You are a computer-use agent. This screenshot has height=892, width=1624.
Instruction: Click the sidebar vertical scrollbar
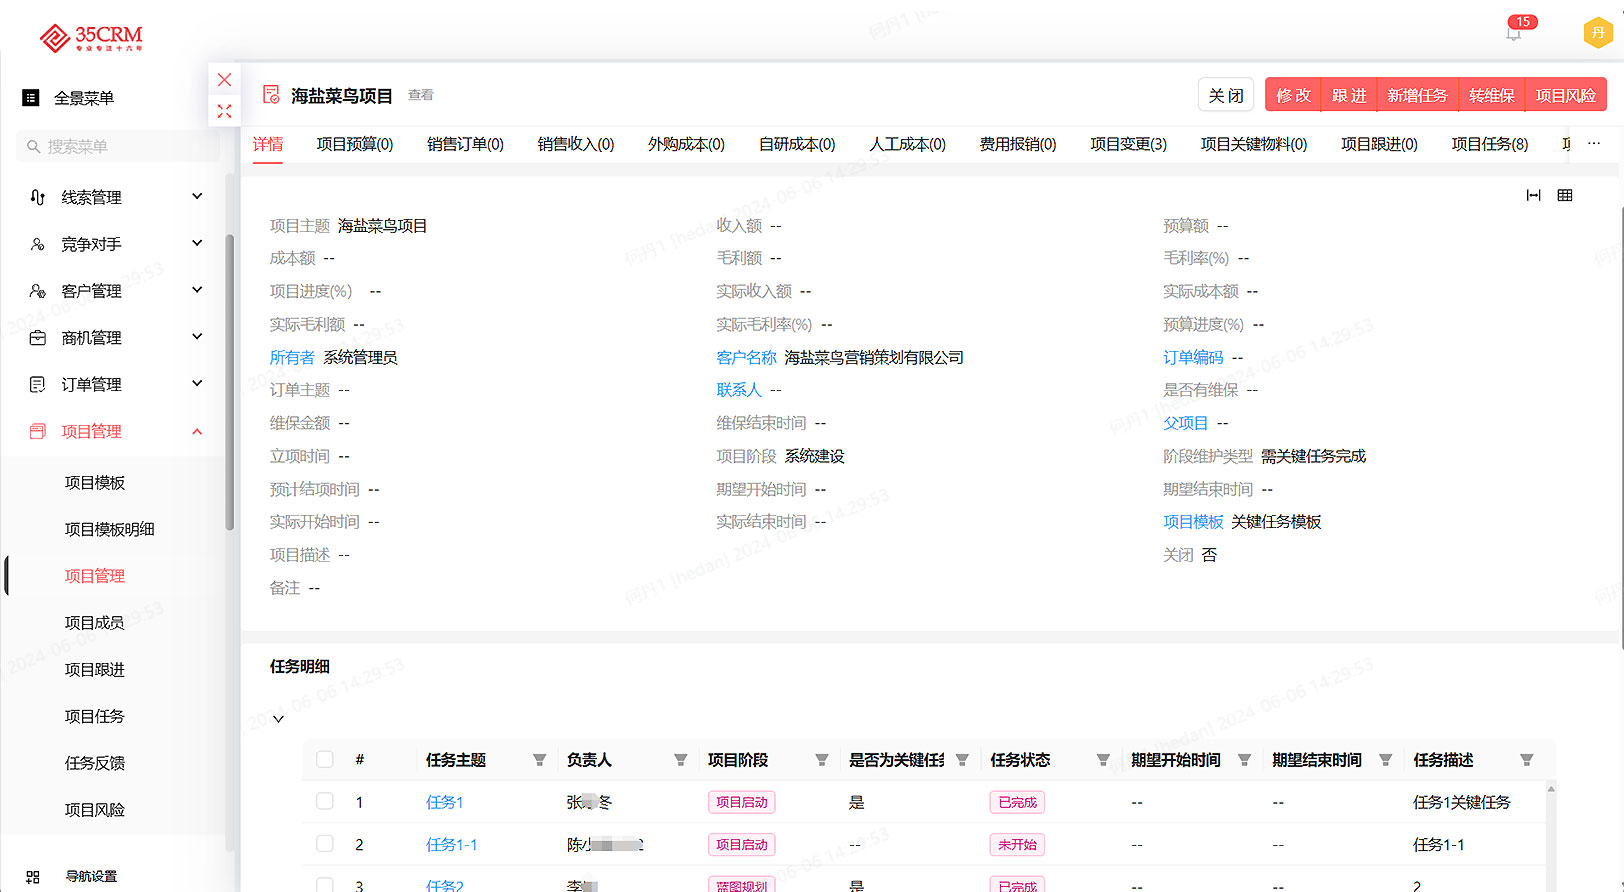[230, 380]
